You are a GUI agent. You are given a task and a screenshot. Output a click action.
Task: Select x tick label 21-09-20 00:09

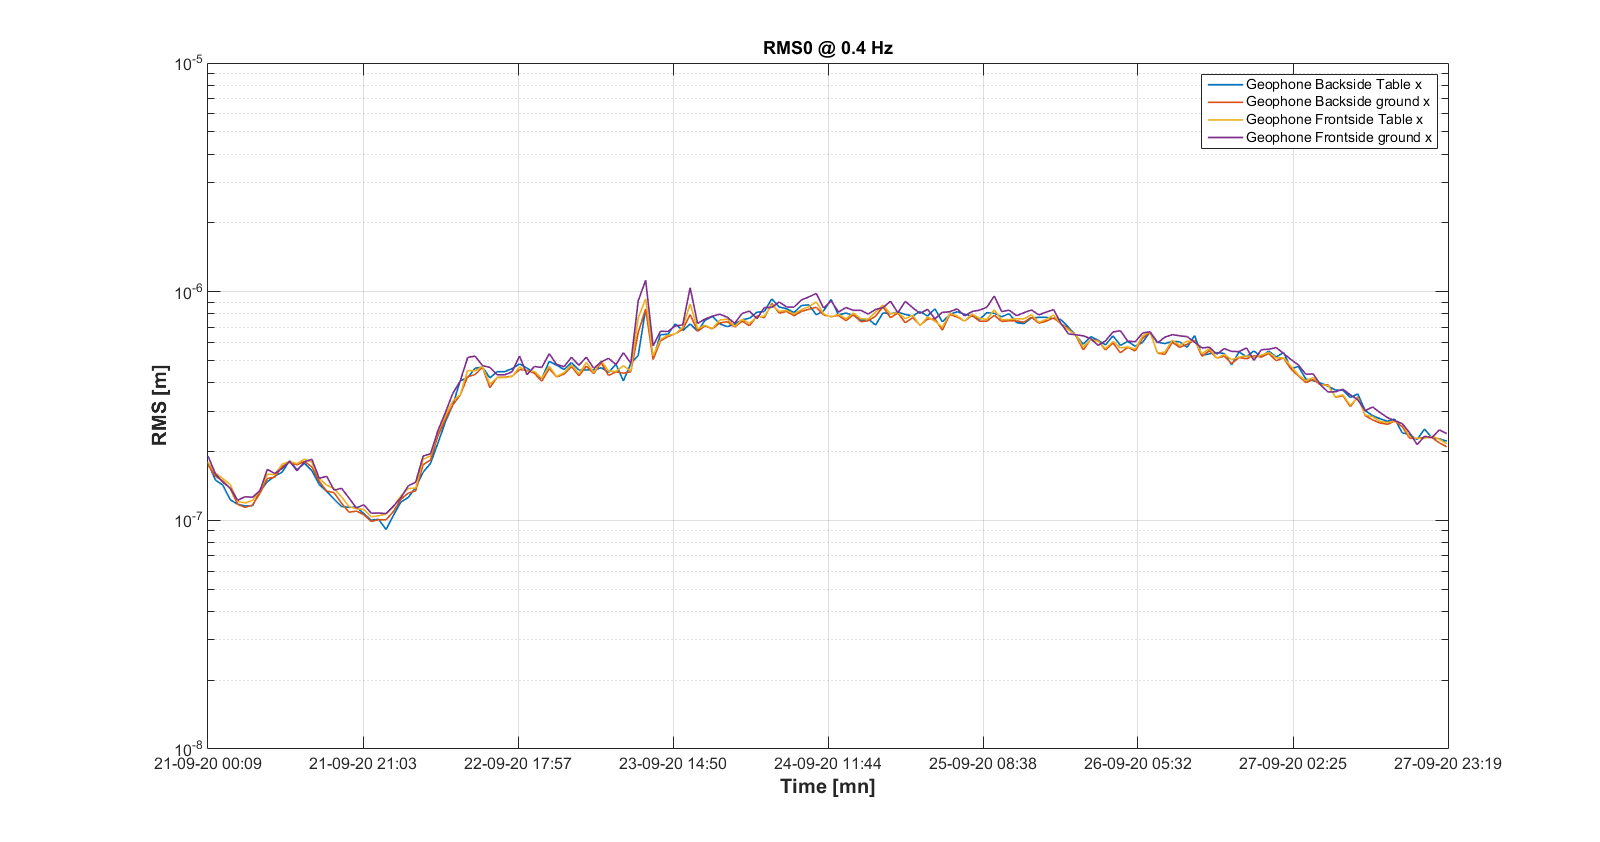click(208, 764)
